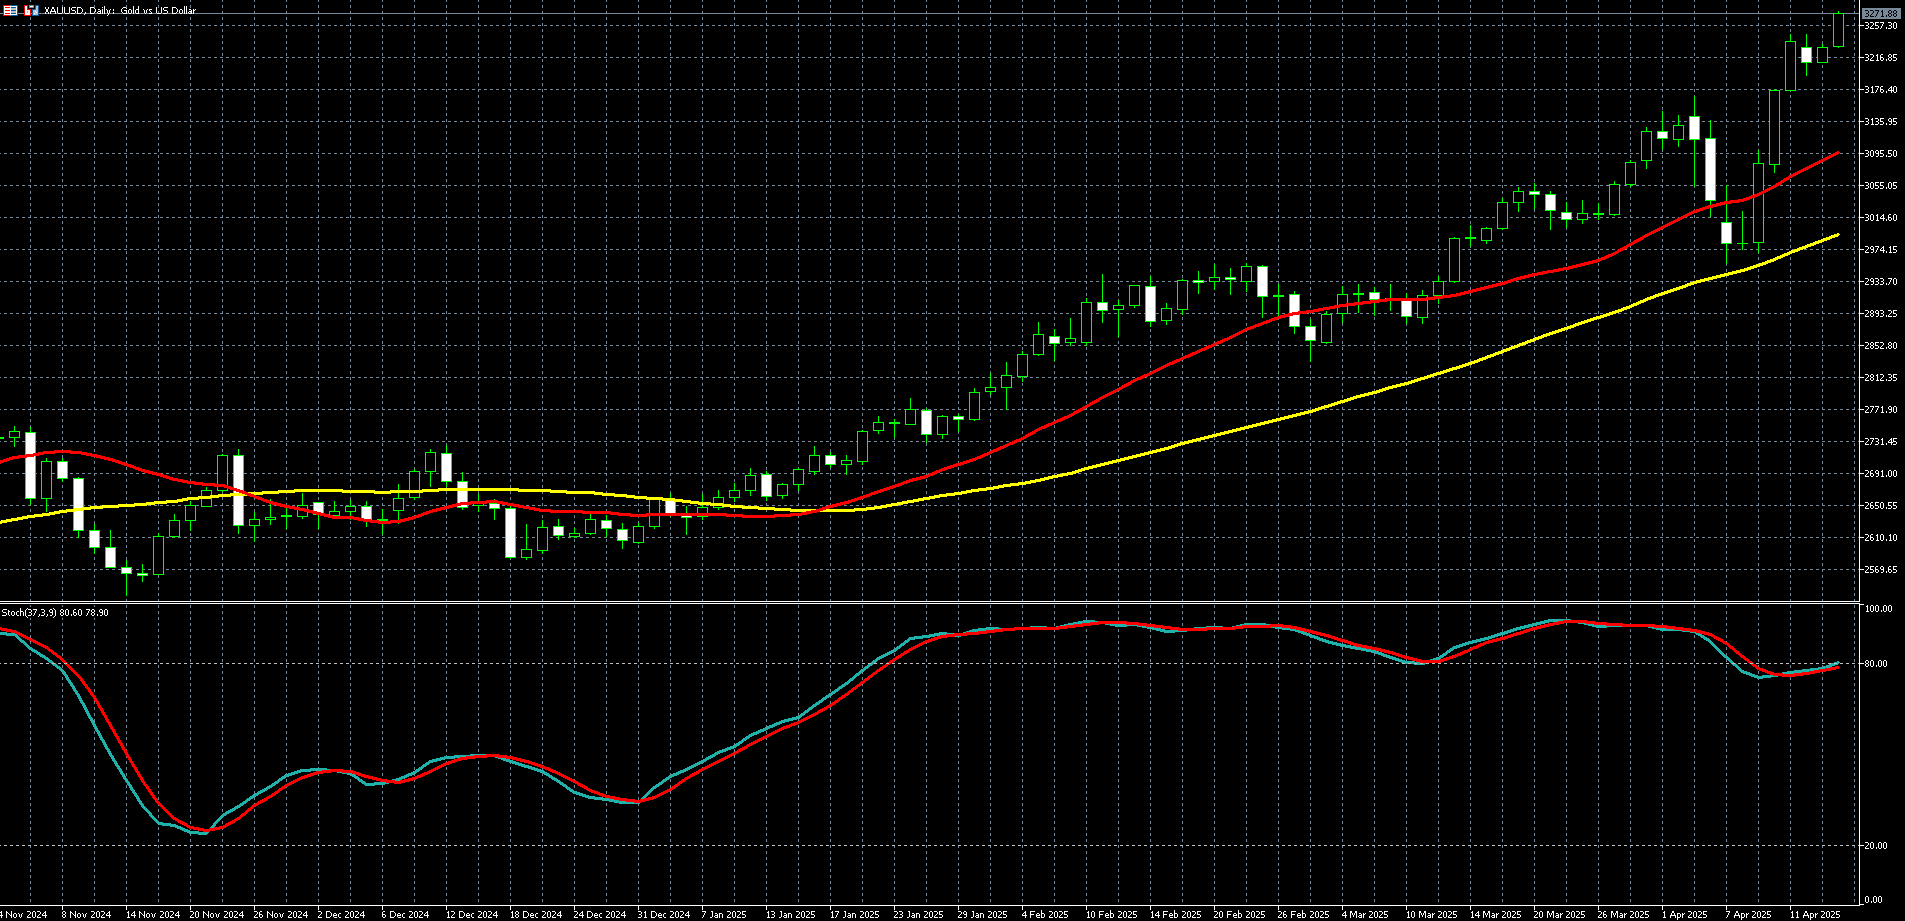Click the 3095.50 price axis label
Screen dimensions: 1905x921
(x=1881, y=154)
